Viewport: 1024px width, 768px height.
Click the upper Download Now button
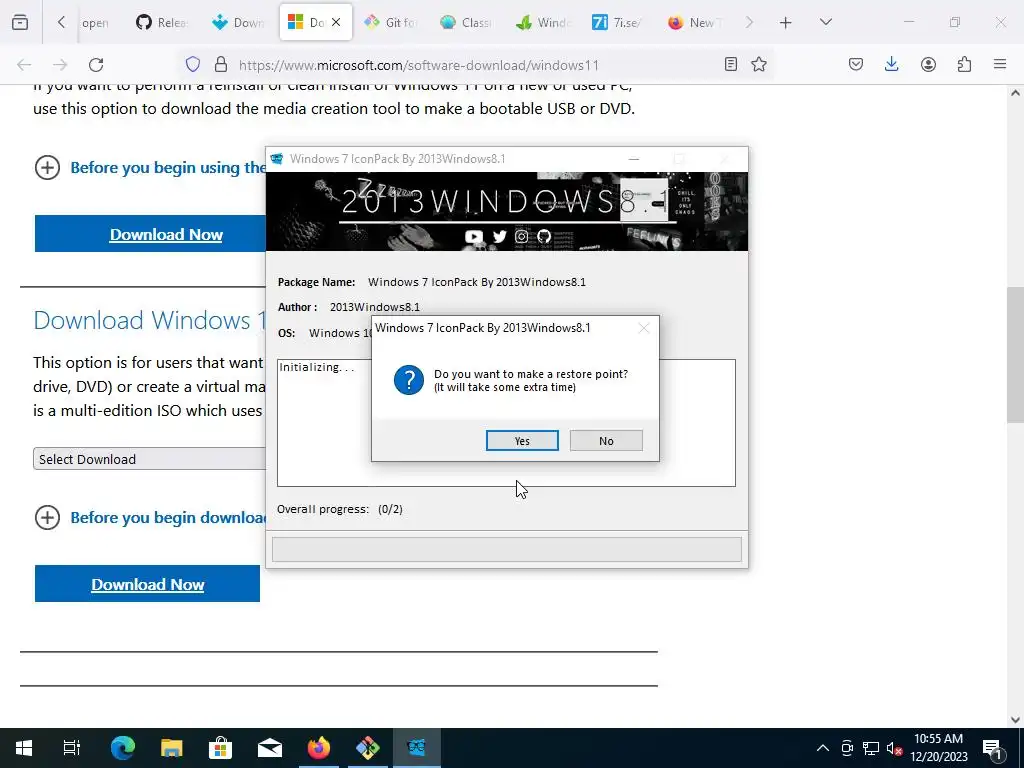(x=150, y=234)
